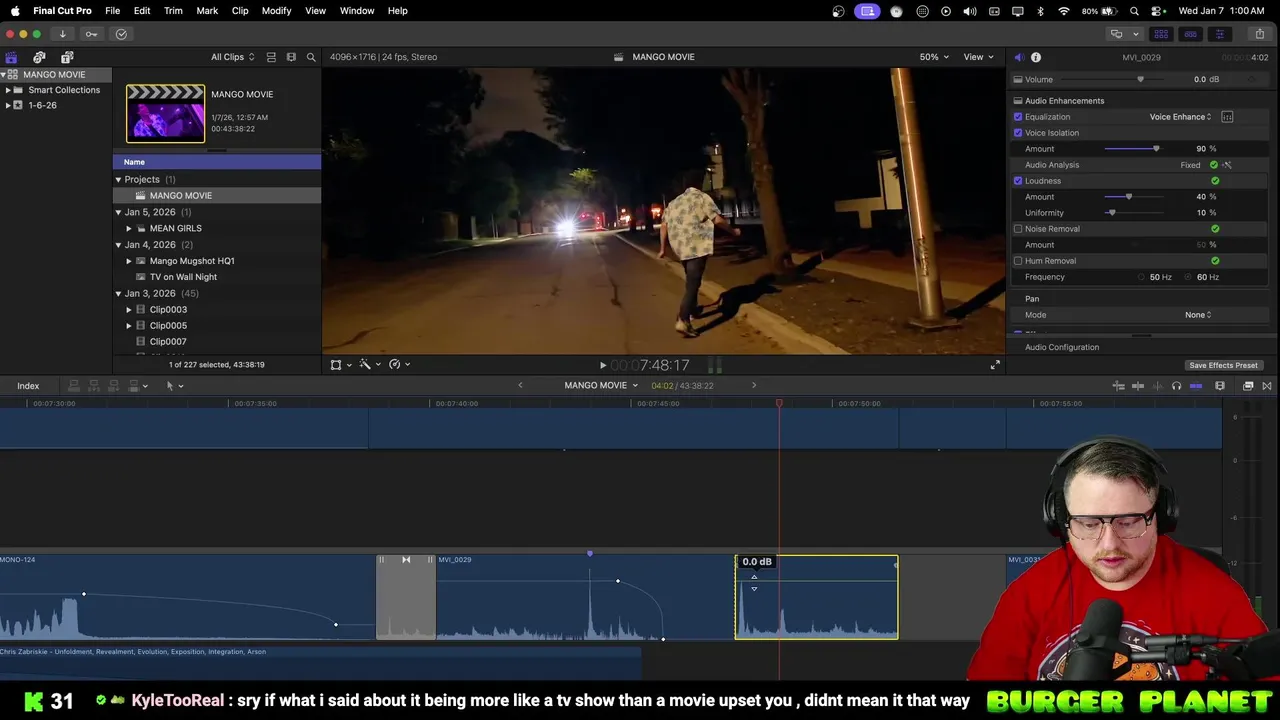Toggle the Browser panel visibility button

coord(1161,34)
